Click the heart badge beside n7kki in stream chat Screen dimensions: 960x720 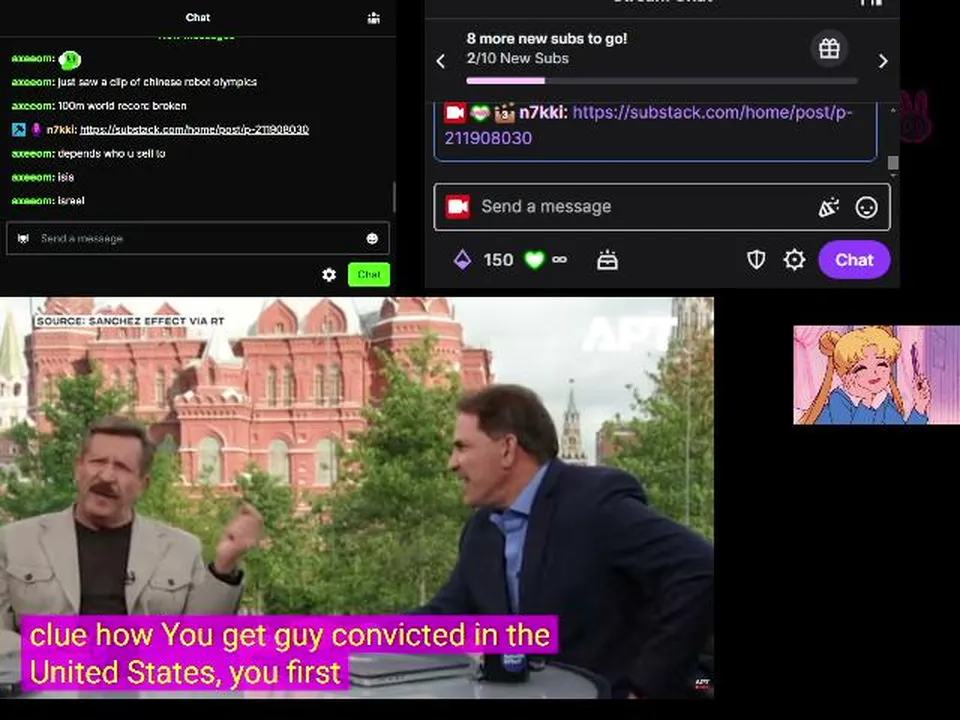click(x=480, y=113)
